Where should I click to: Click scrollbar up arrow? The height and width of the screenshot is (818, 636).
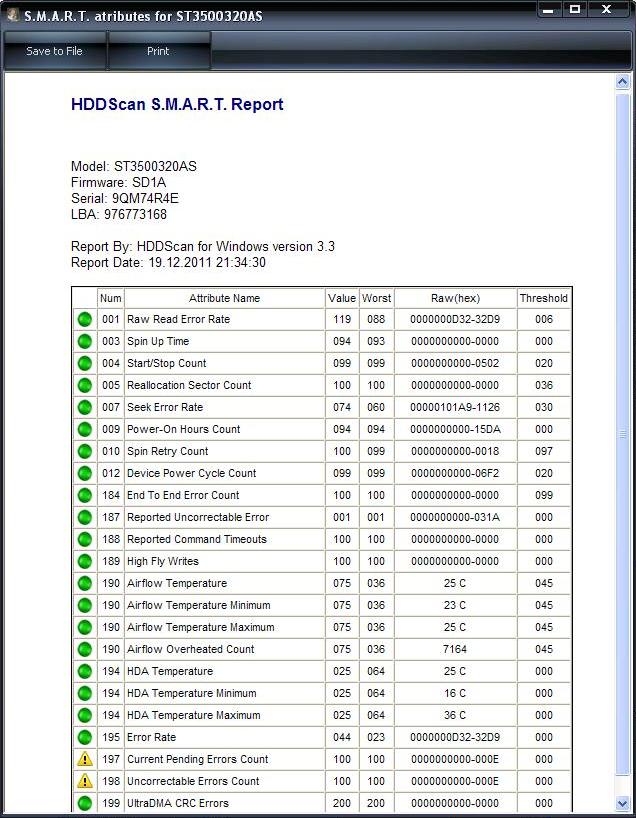click(x=622, y=82)
